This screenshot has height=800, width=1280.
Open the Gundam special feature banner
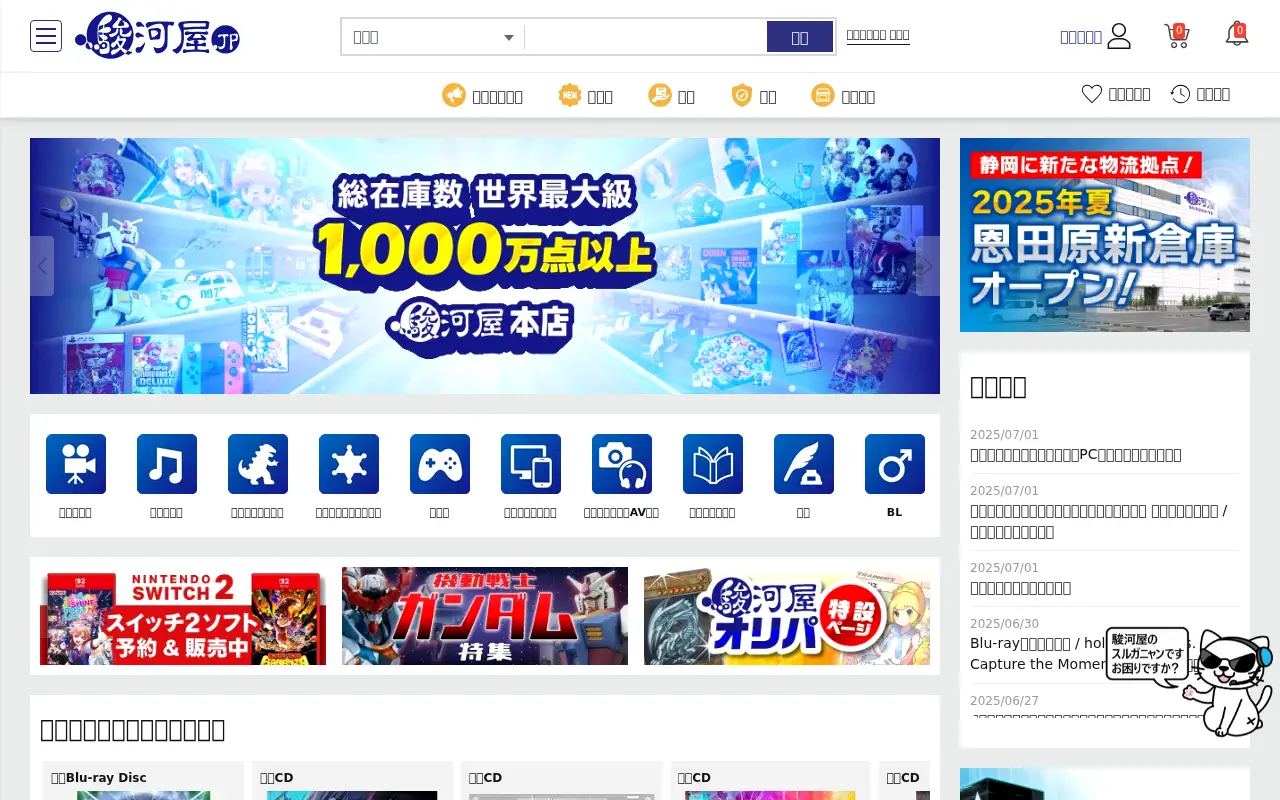[x=485, y=616]
